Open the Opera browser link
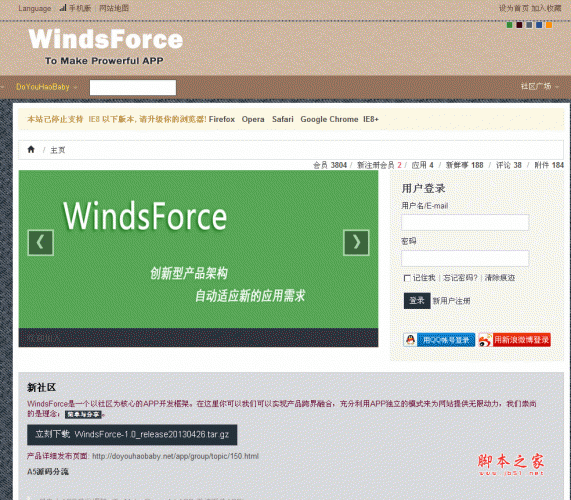The image size is (571, 500). pos(253,119)
